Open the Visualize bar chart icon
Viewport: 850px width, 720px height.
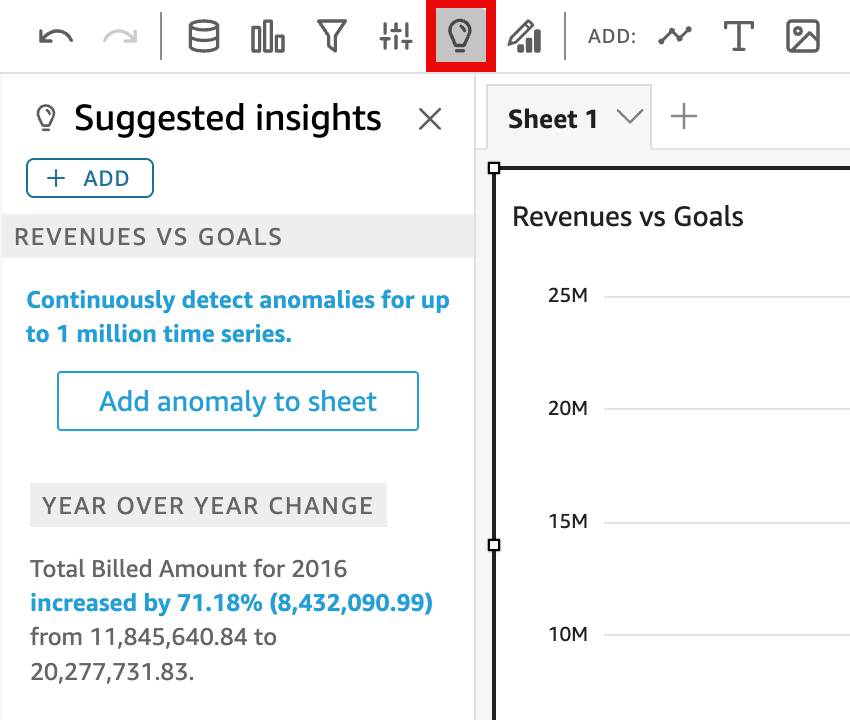pyautogui.click(x=268, y=36)
